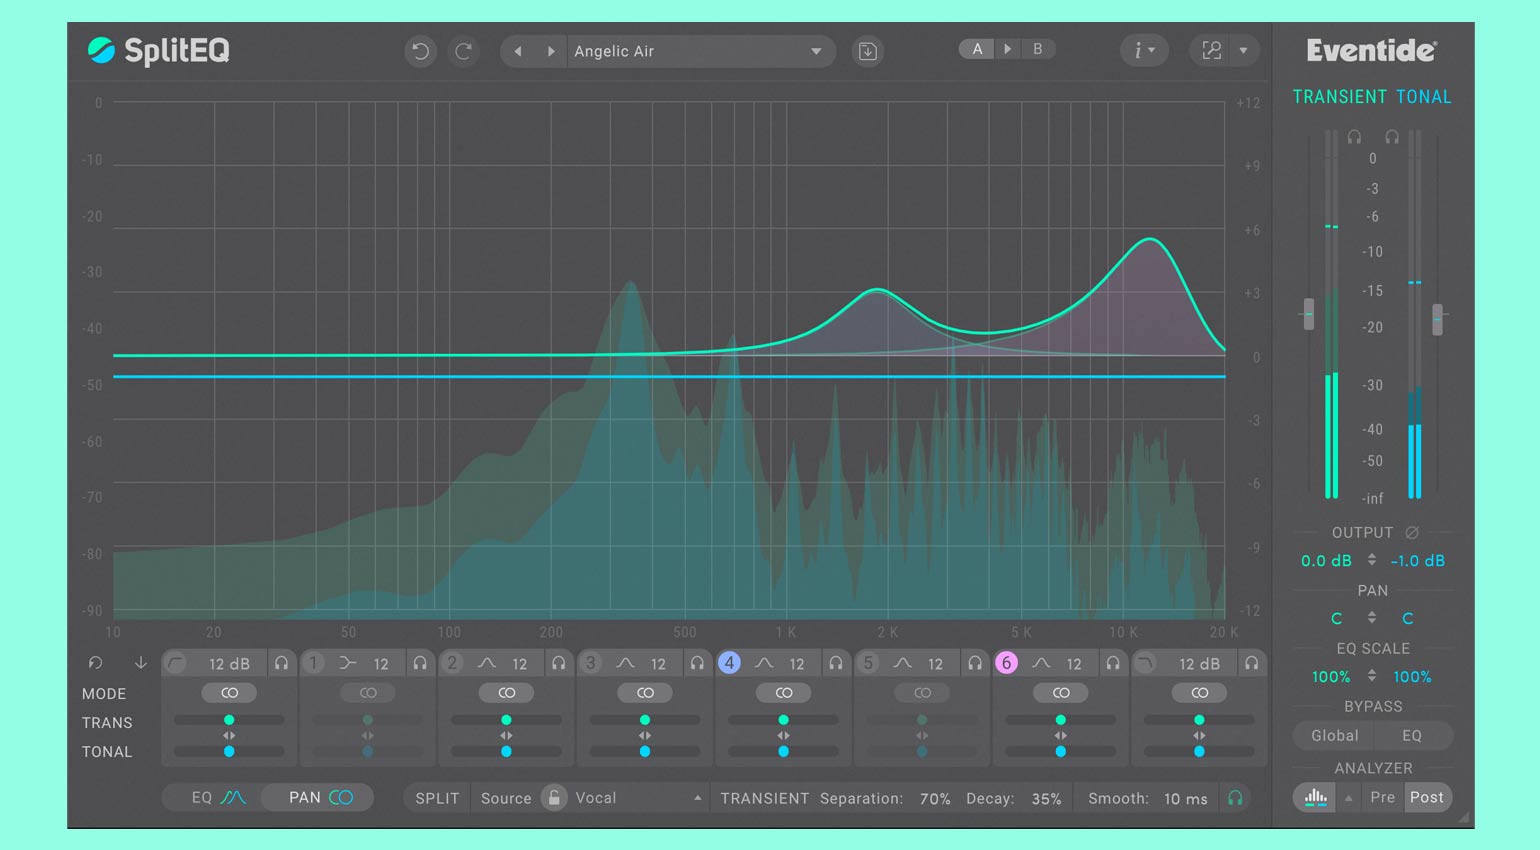Screen dimensions: 1540x850
Task: Click the undo arrow in the top toolbar
Action: coord(421,51)
